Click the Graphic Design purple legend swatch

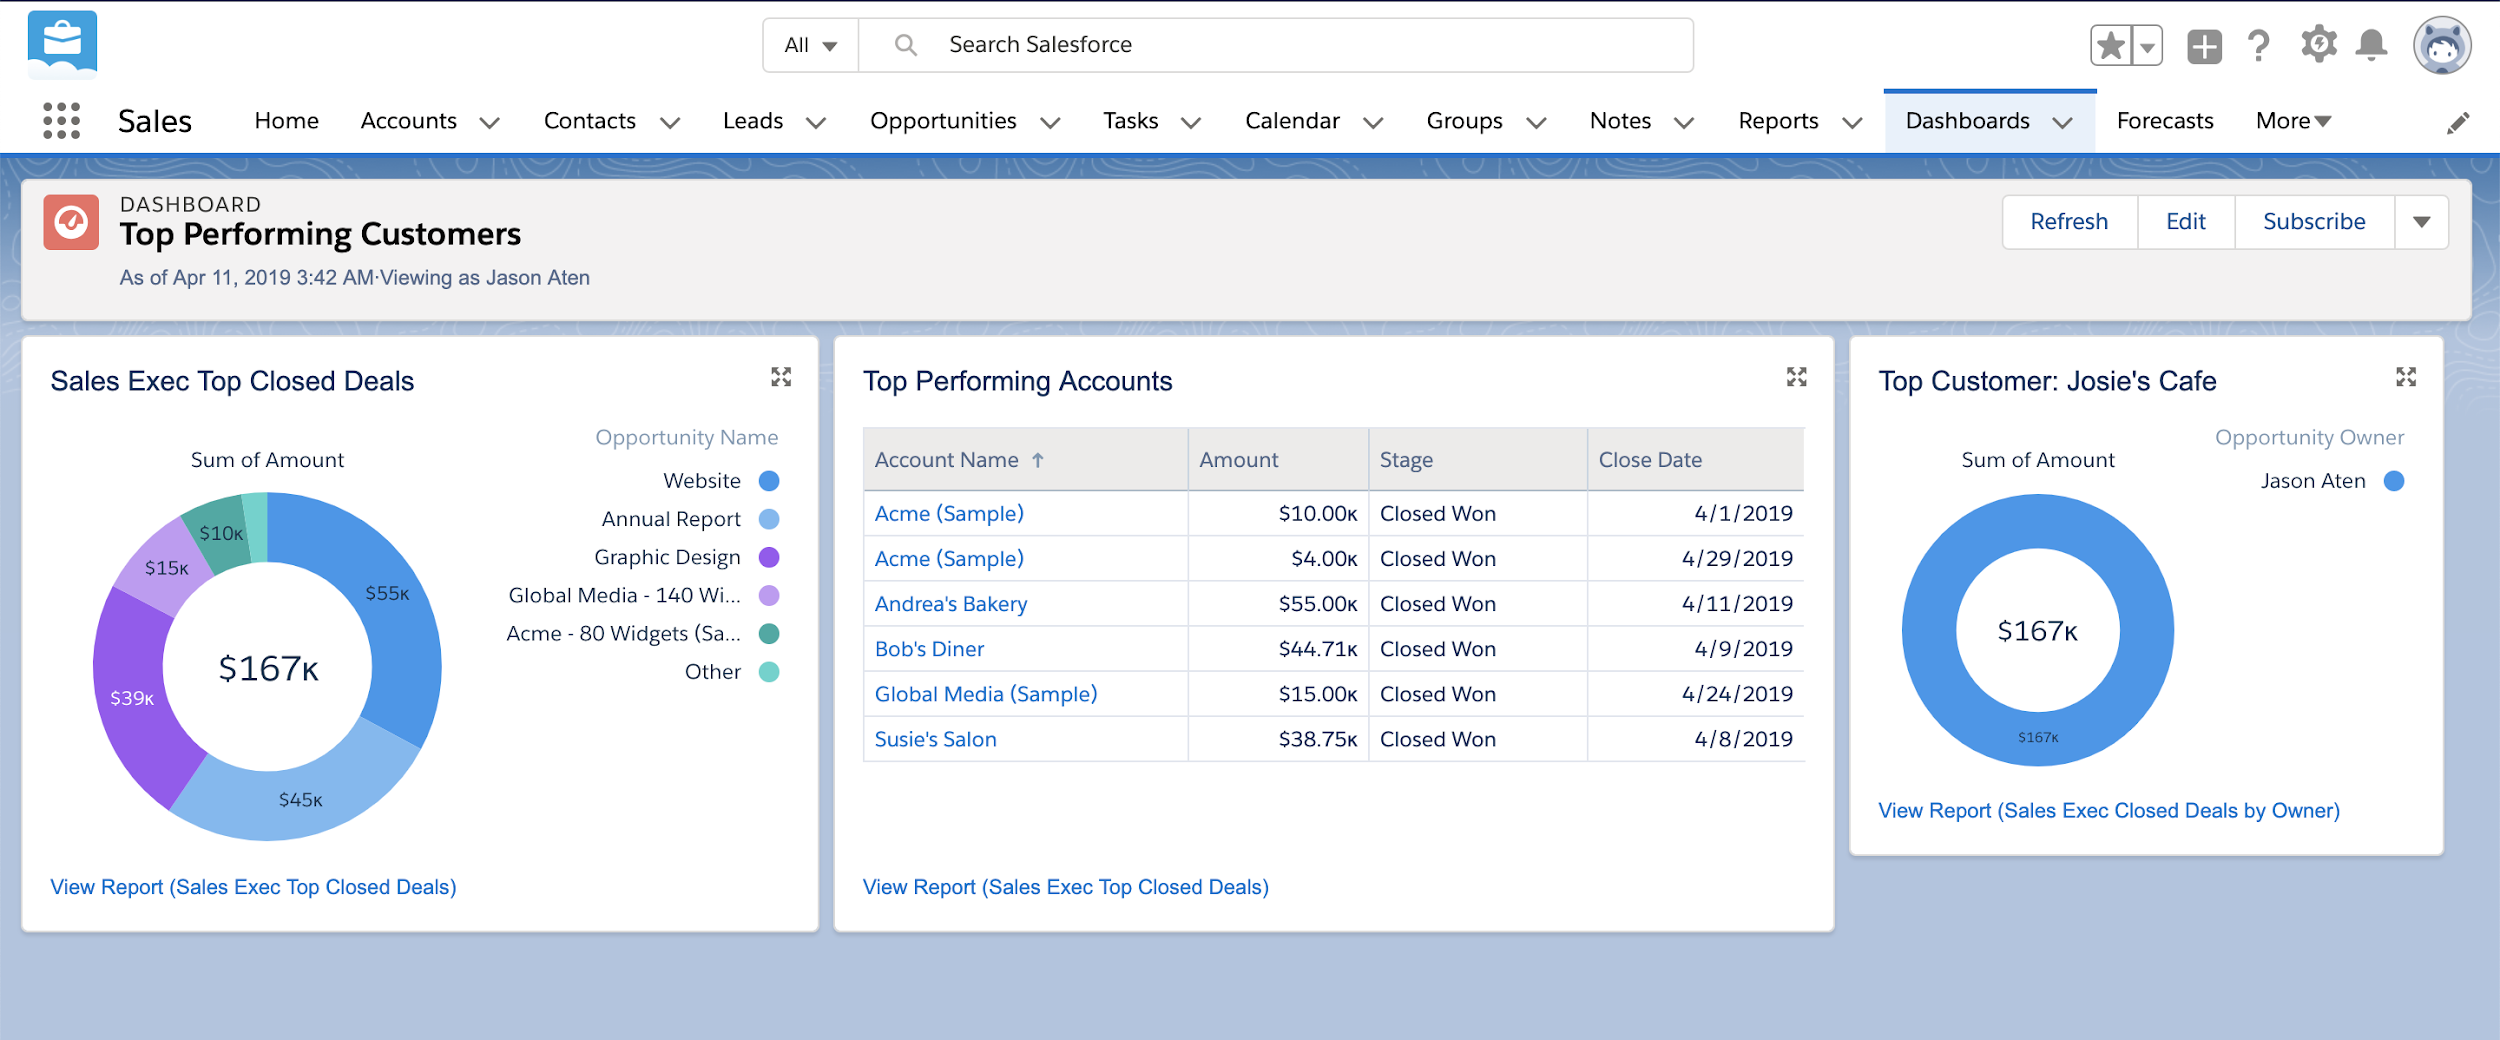[x=769, y=557]
